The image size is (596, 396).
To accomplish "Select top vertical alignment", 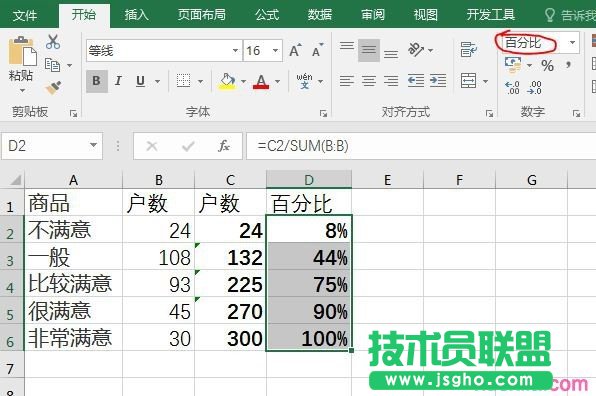I will click(347, 46).
